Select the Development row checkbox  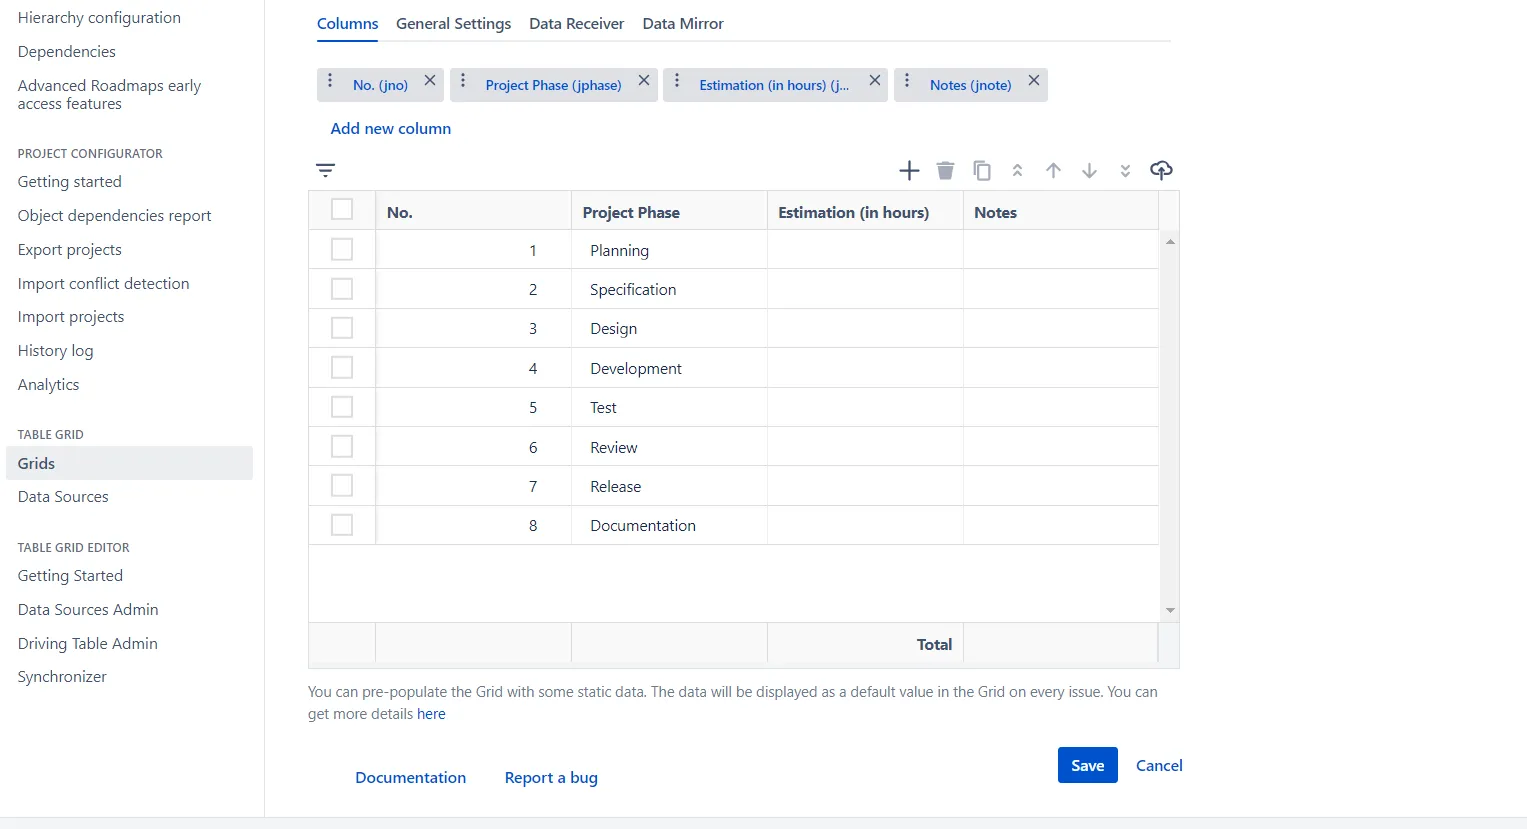coord(342,367)
